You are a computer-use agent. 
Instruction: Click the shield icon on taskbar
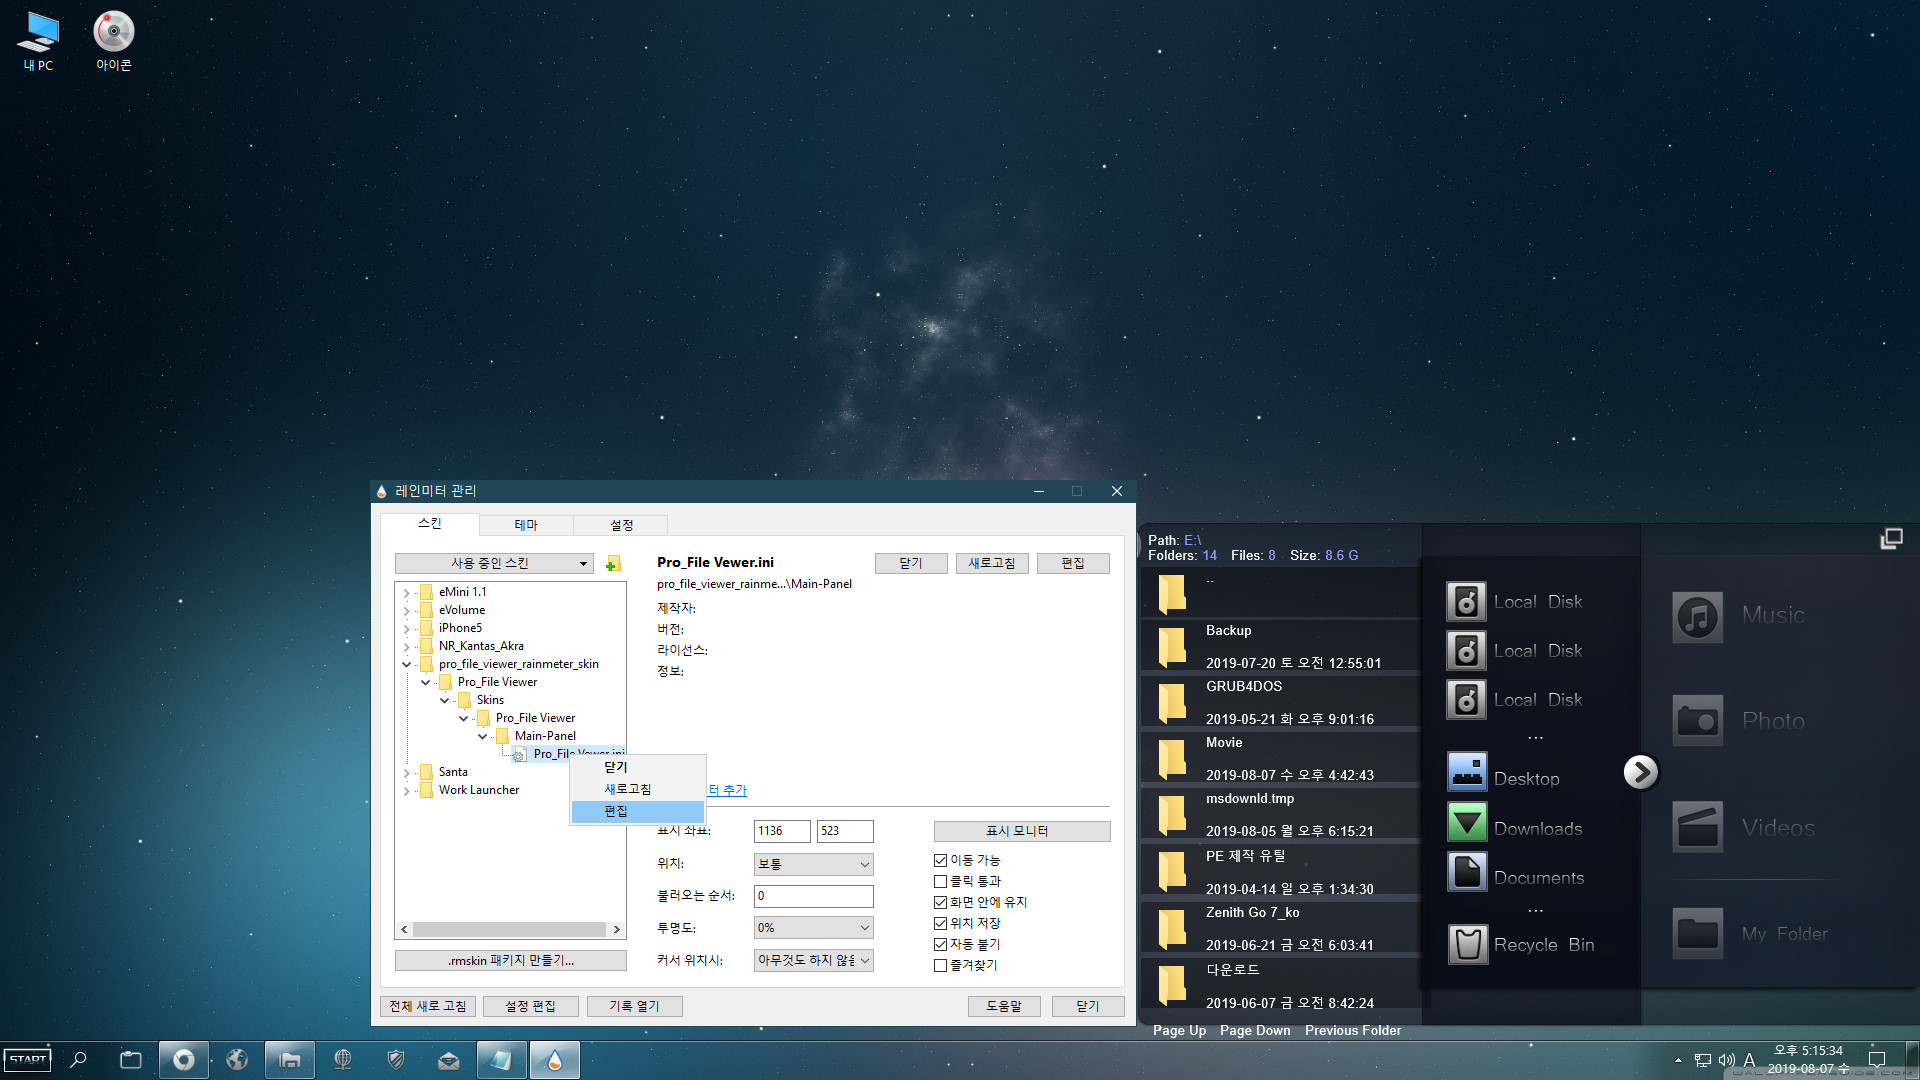tap(396, 1060)
